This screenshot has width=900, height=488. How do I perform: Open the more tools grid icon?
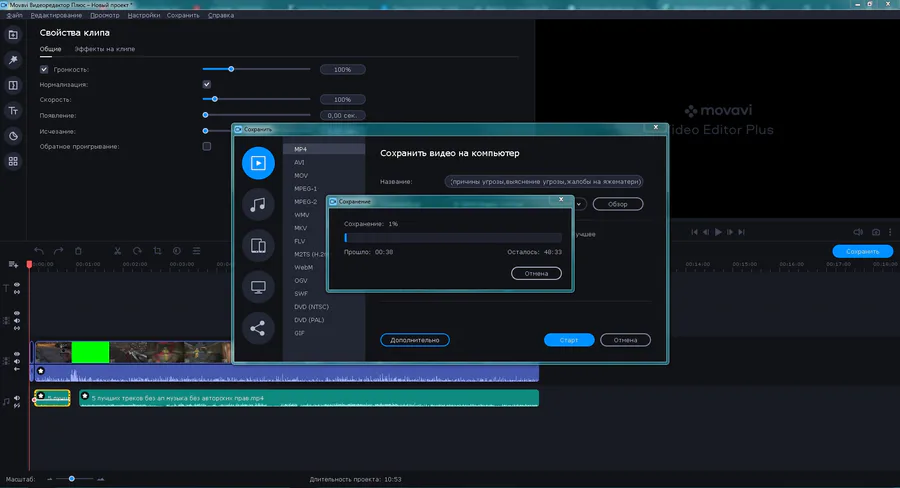[x=13, y=161]
